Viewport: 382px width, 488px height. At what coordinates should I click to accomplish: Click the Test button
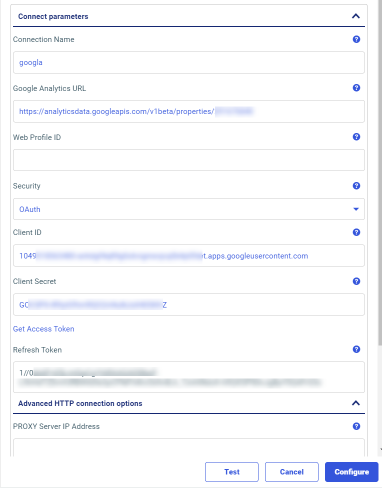[232, 472]
